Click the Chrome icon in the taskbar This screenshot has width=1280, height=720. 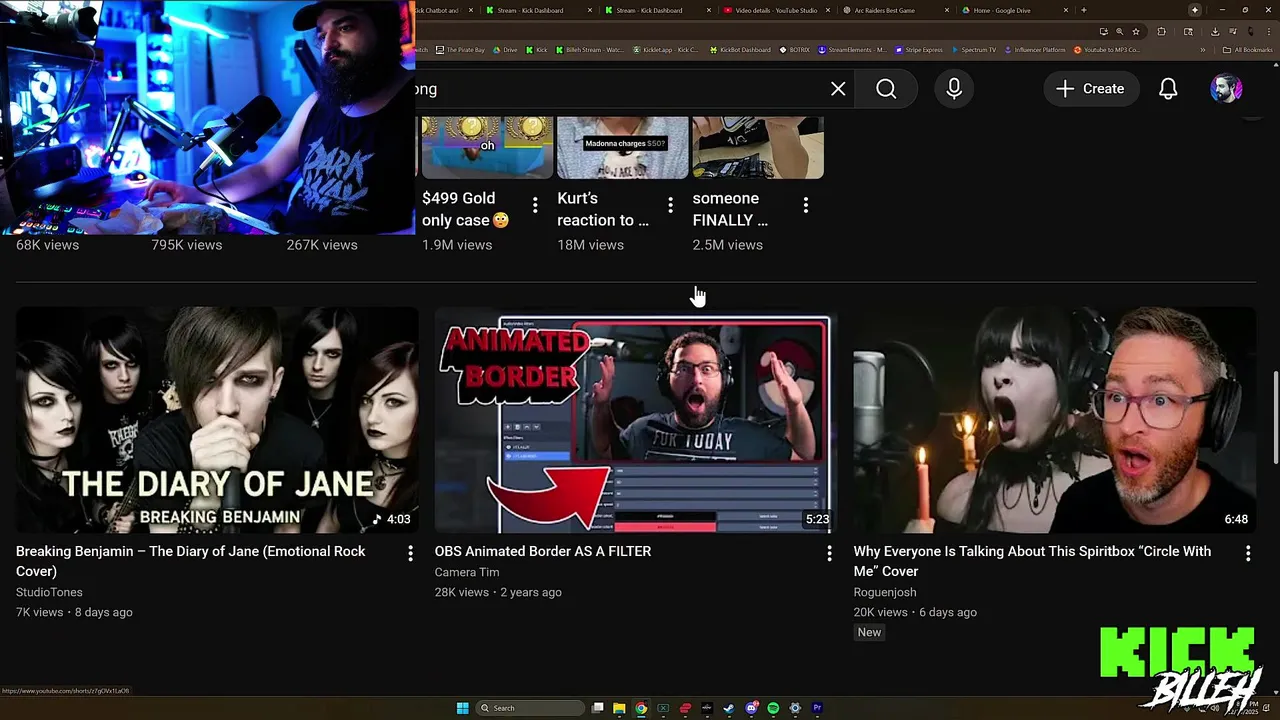pyautogui.click(x=641, y=708)
